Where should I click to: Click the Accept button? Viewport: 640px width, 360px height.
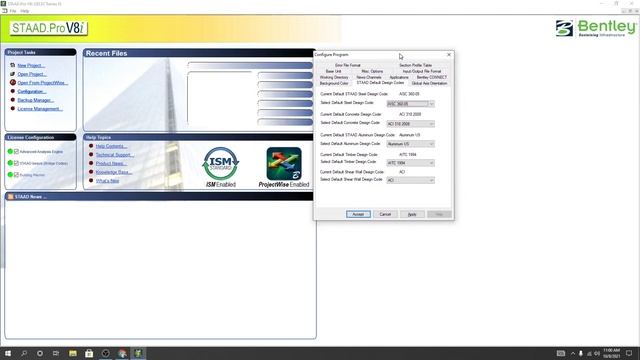(x=358, y=214)
